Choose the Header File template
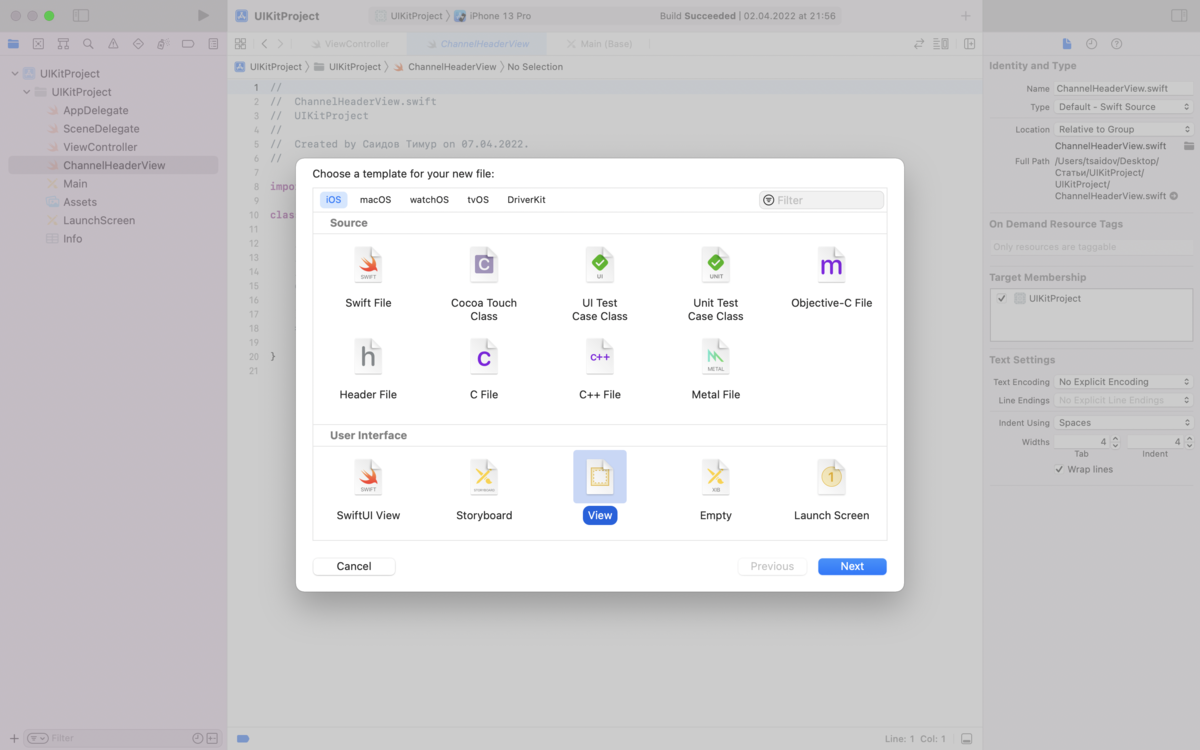 (368, 369)
